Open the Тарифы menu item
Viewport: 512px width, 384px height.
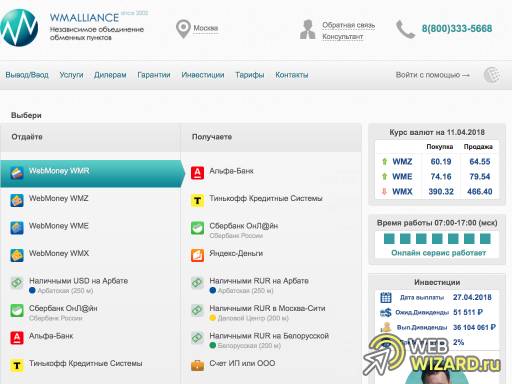250,75
